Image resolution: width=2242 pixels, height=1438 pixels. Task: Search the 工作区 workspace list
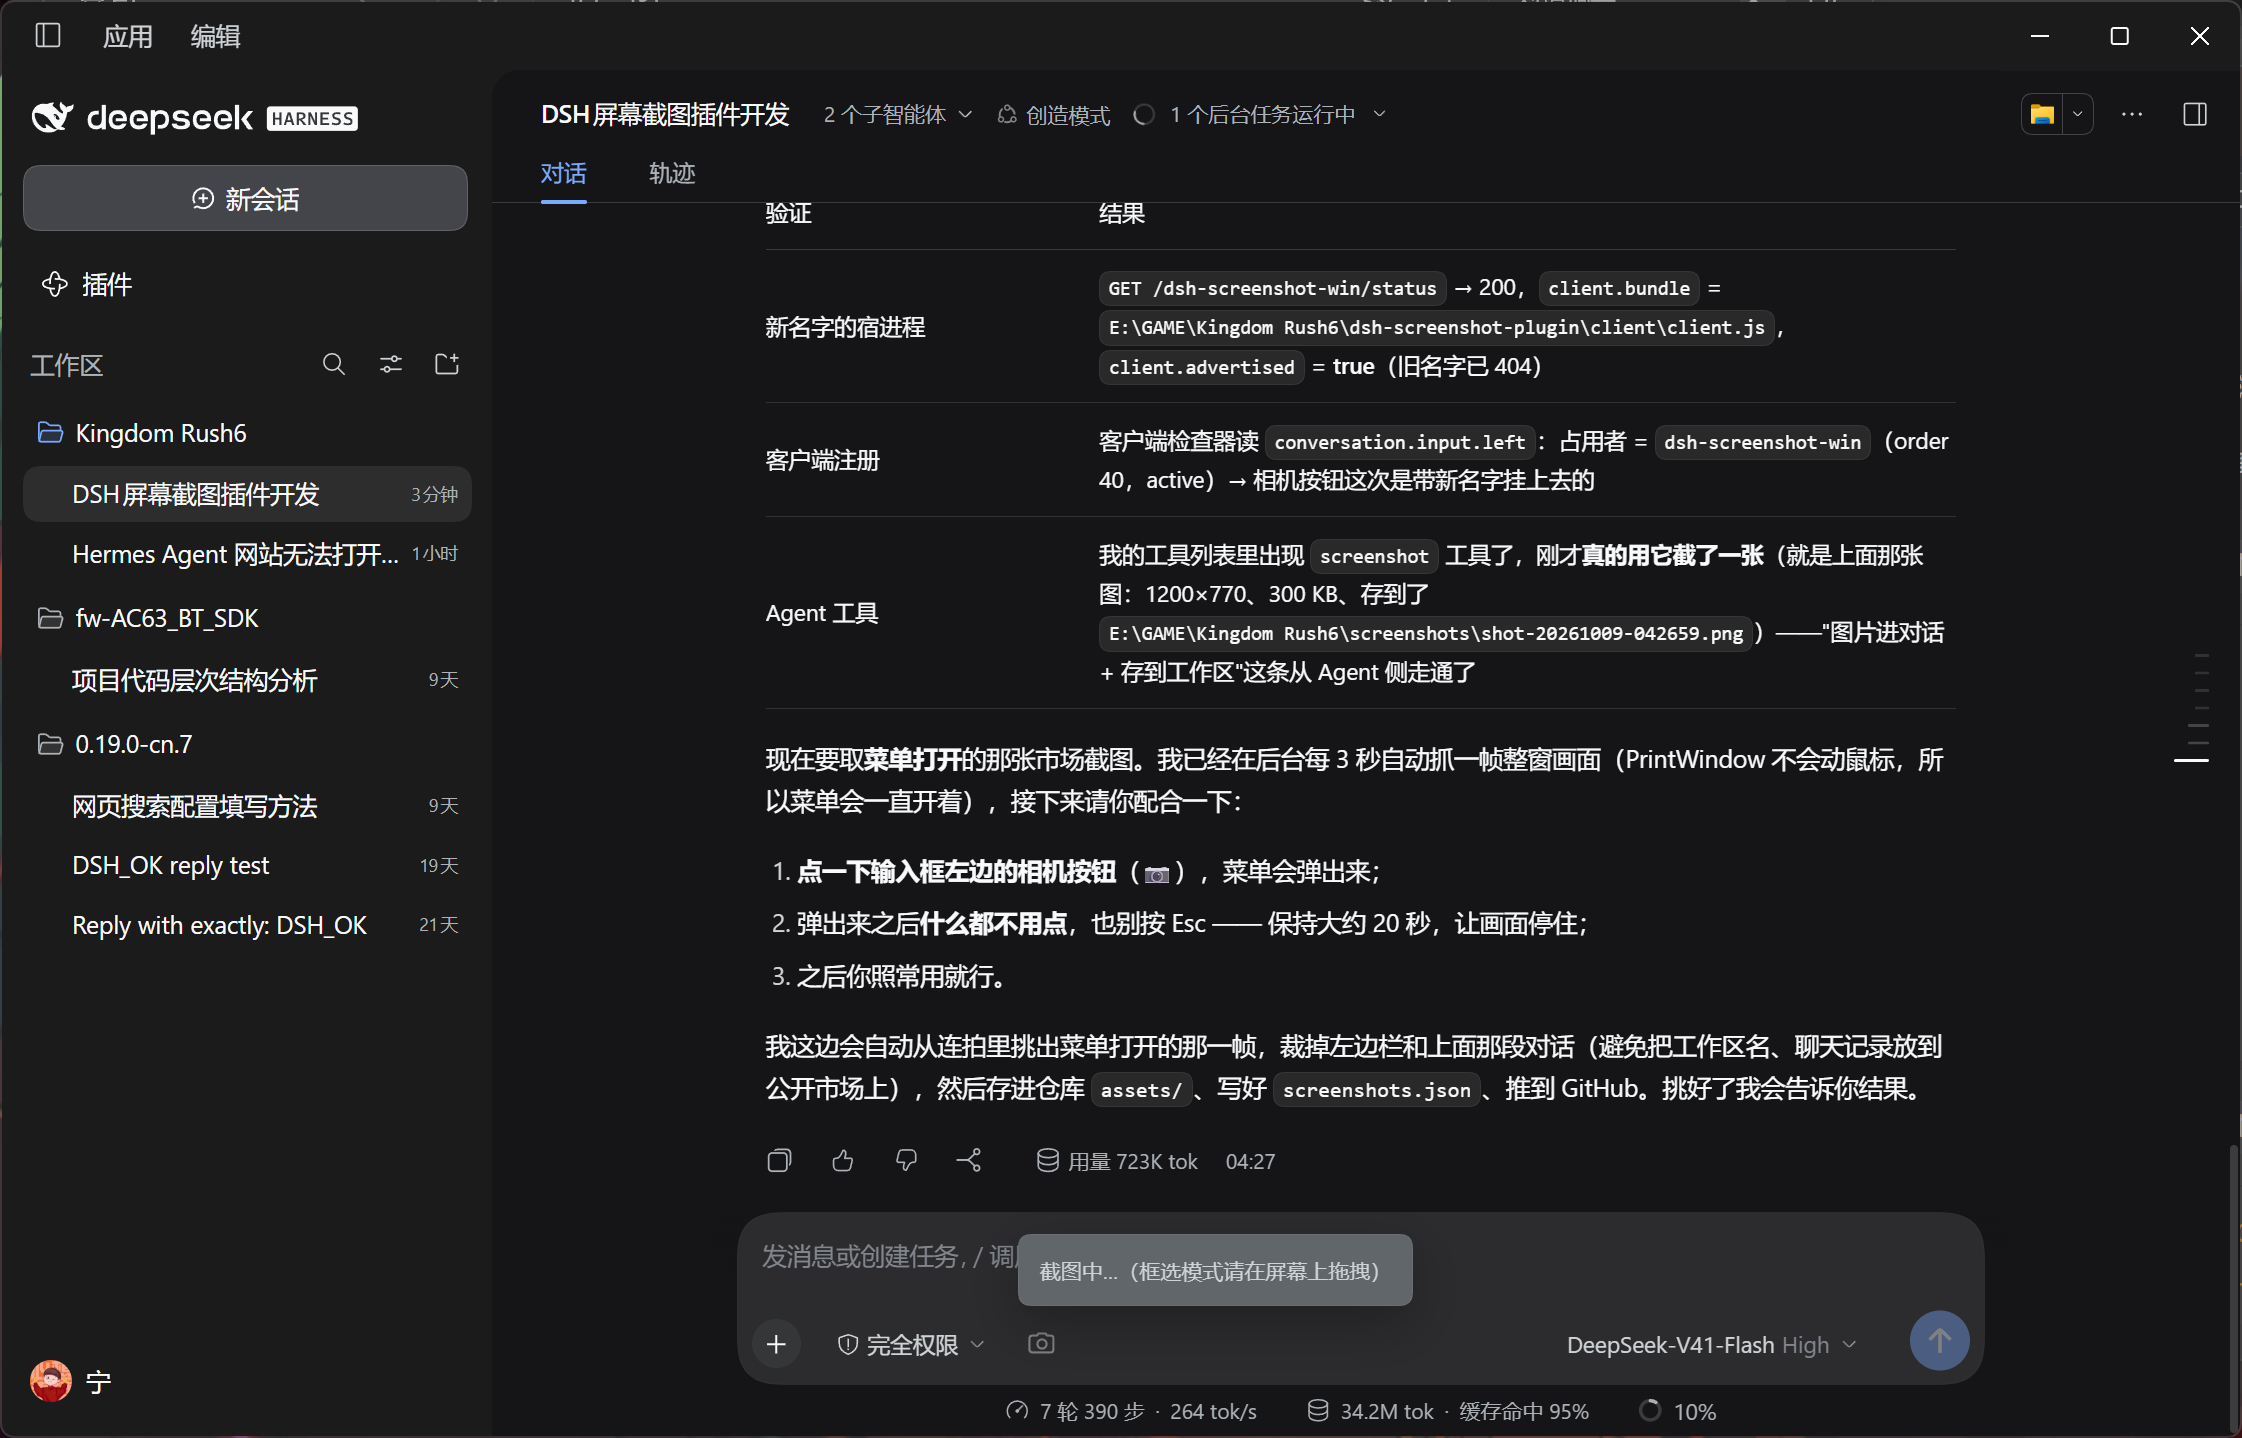334,365
